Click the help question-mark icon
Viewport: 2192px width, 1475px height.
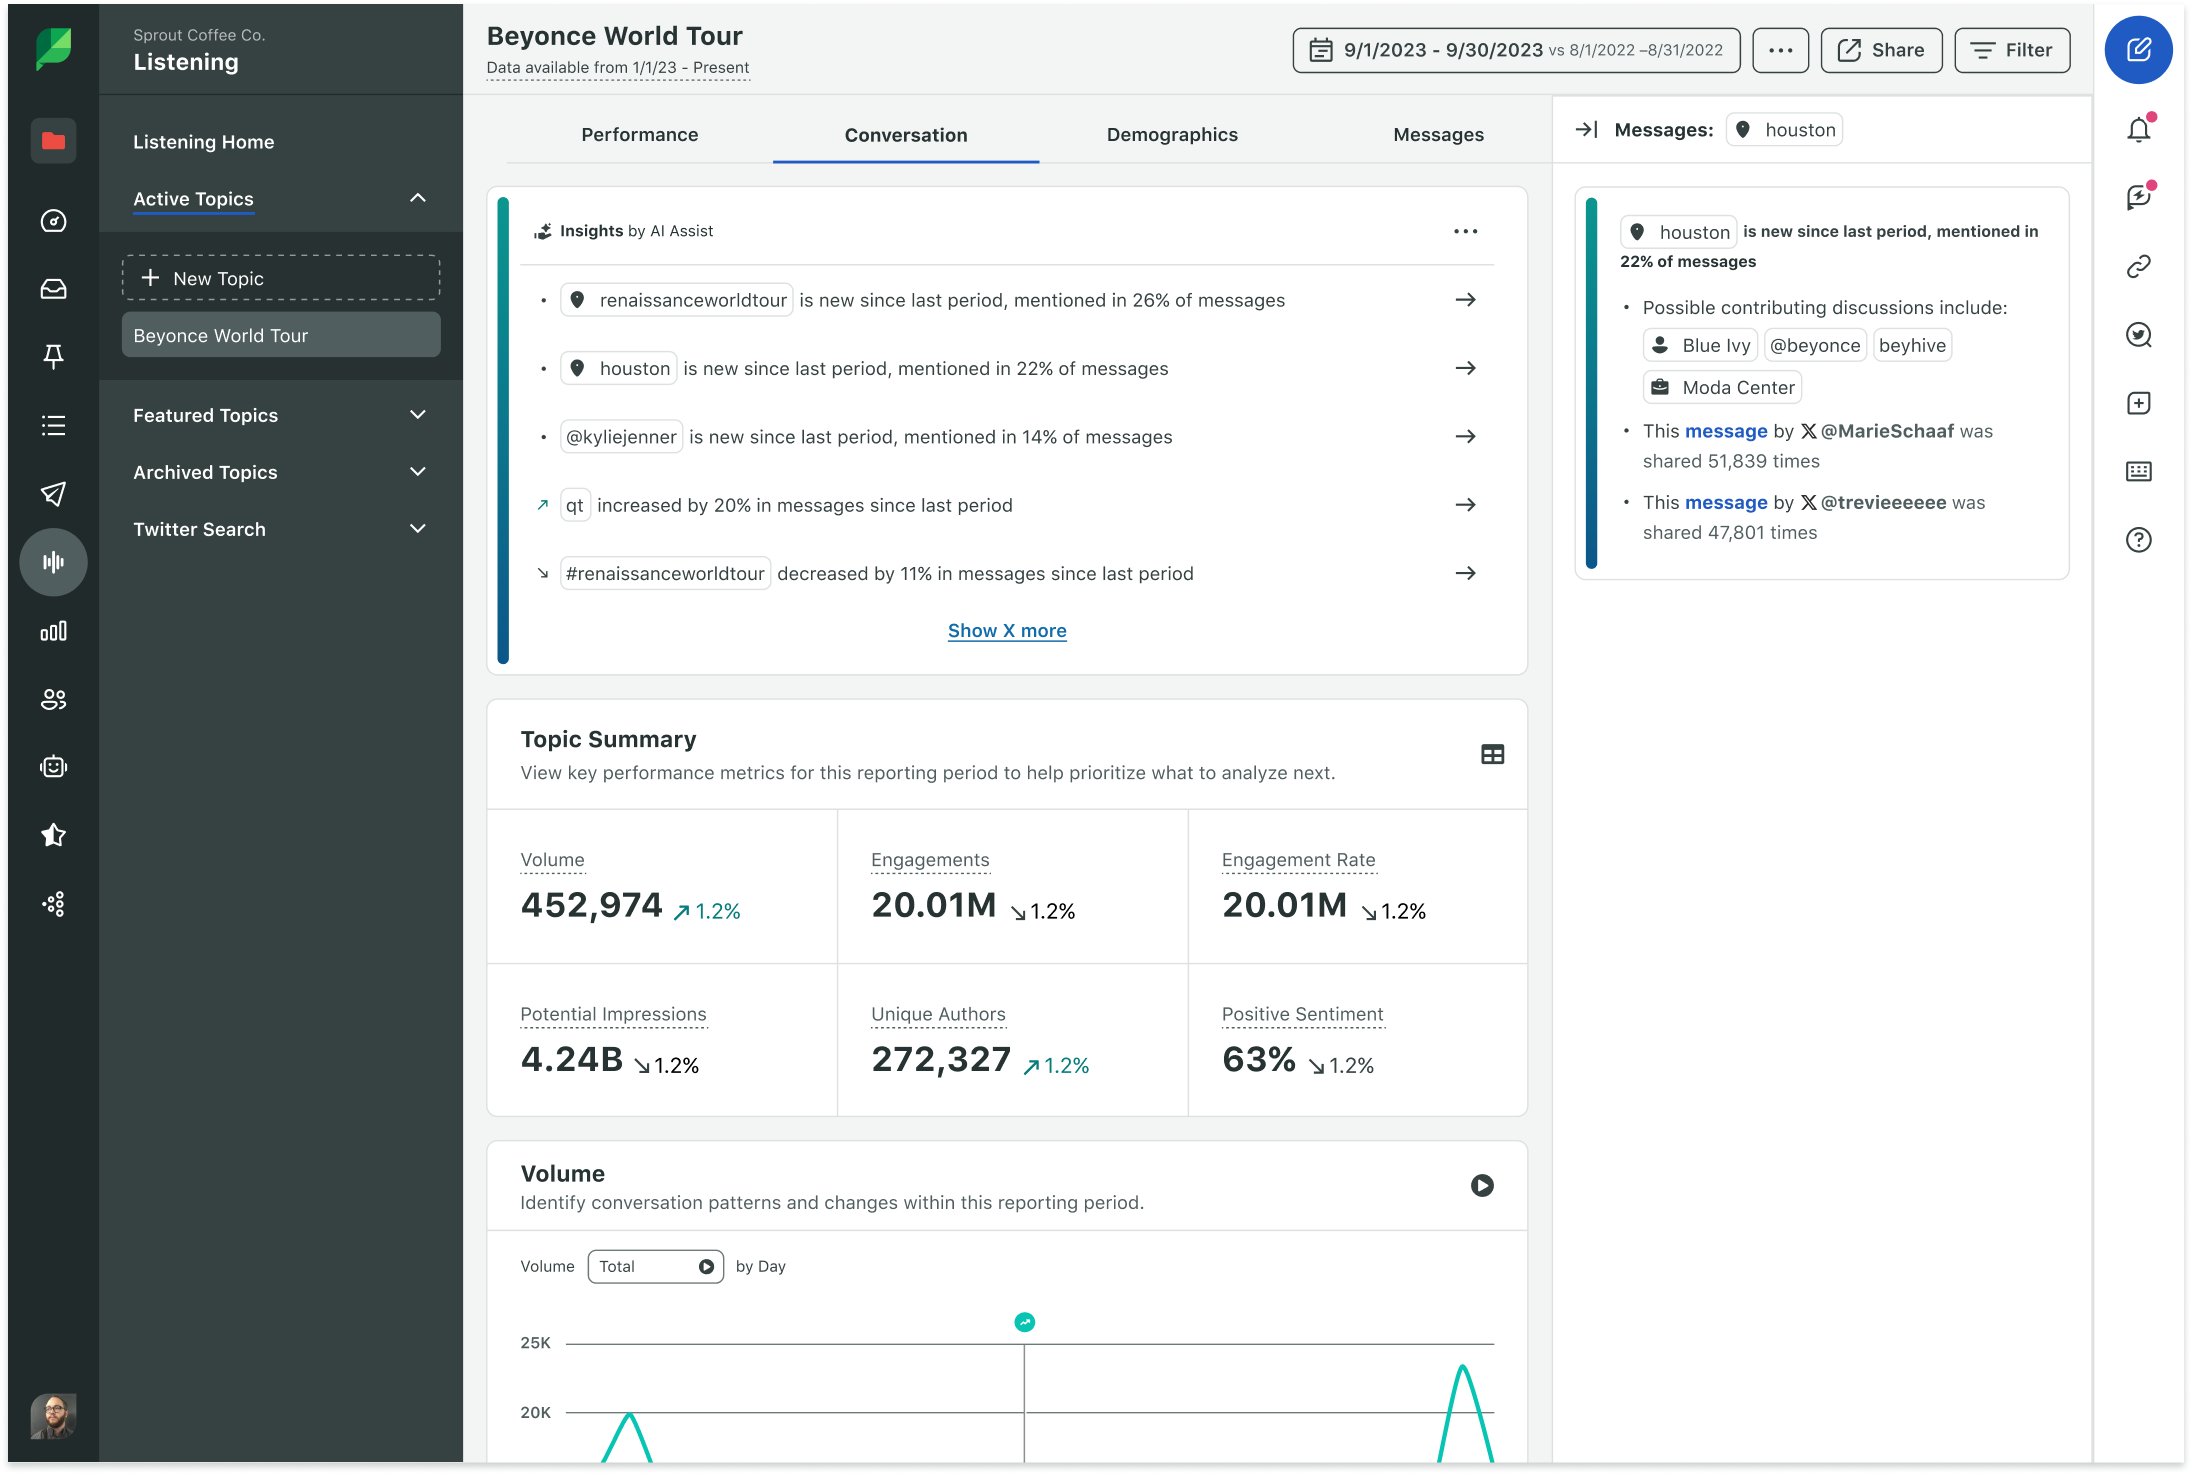click(x=2139, y=540)
